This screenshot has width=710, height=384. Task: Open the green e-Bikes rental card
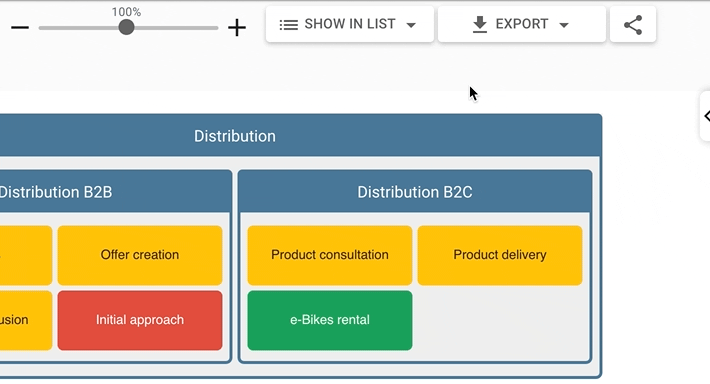click(330, 320)
